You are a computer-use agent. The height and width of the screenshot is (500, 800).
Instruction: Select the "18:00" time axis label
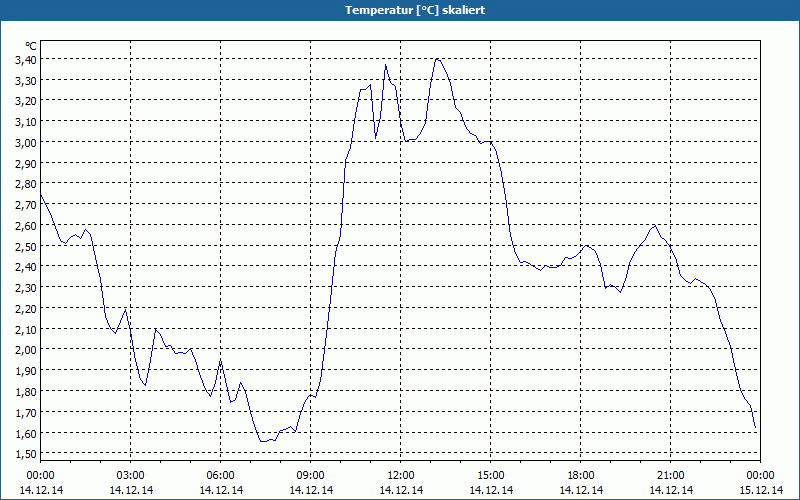coord(581,476)
